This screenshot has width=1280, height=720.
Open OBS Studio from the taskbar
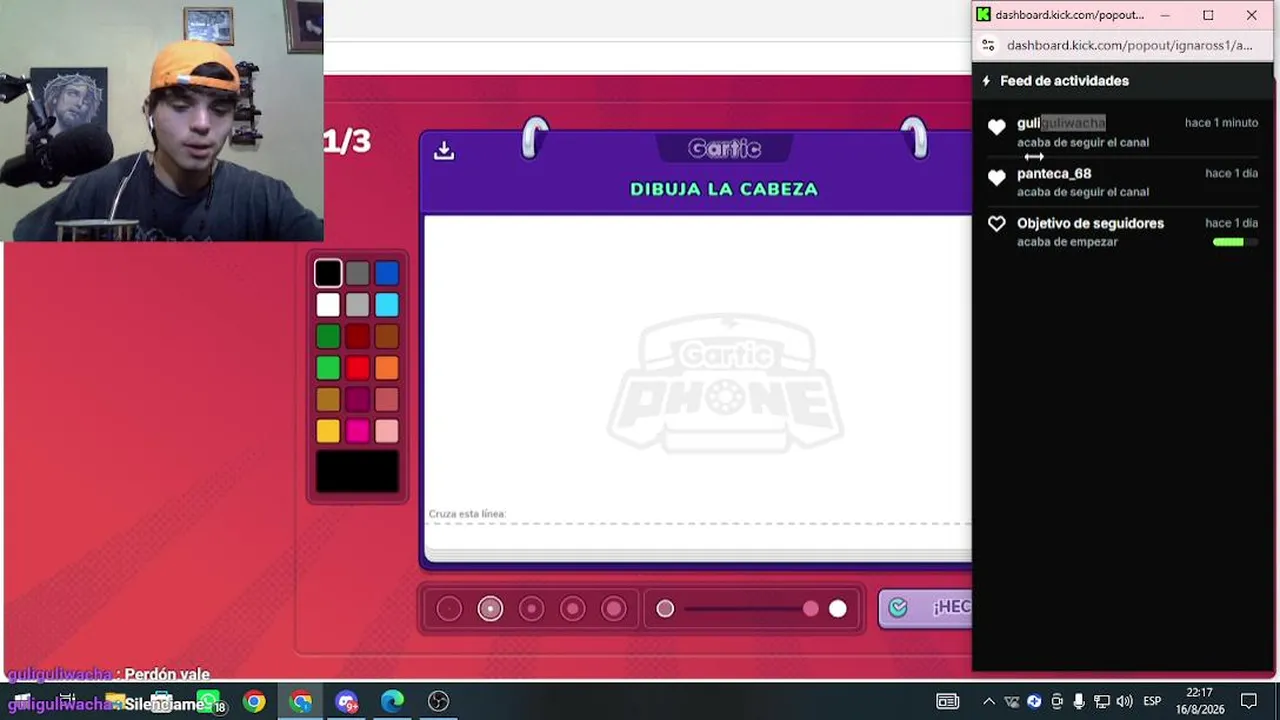[439, 702]
